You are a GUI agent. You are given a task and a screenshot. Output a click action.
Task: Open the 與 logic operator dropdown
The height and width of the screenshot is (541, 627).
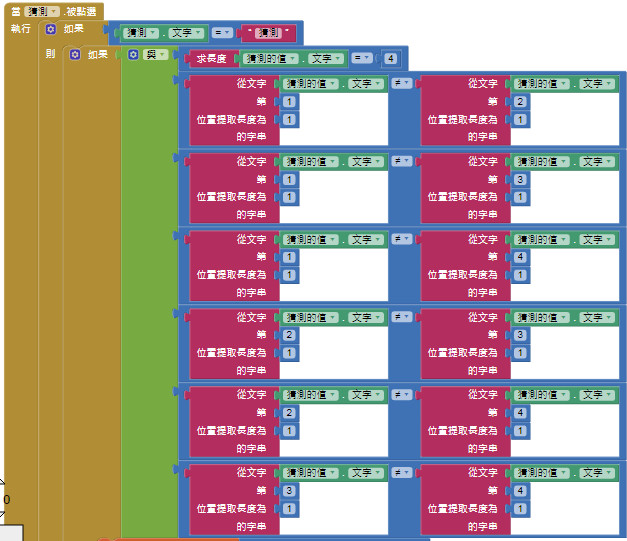156,54
